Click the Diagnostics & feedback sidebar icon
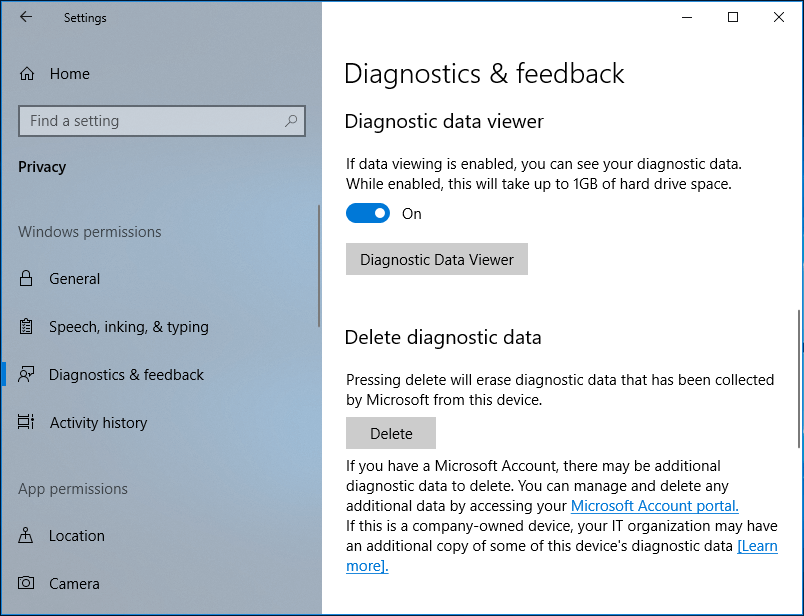This screenshot has width=804, height=616. click(x=27, y=375)
